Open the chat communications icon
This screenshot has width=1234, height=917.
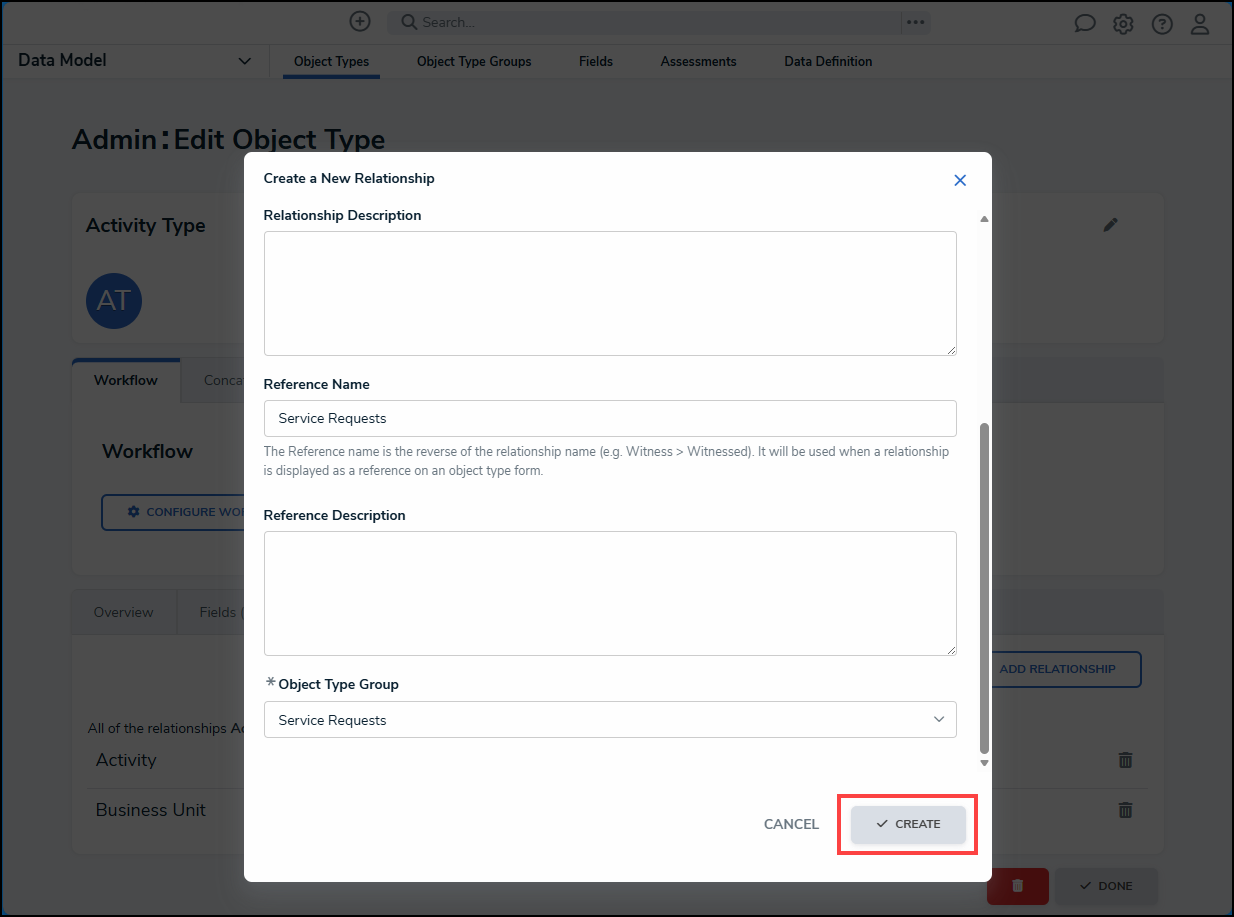point(1085,24)
